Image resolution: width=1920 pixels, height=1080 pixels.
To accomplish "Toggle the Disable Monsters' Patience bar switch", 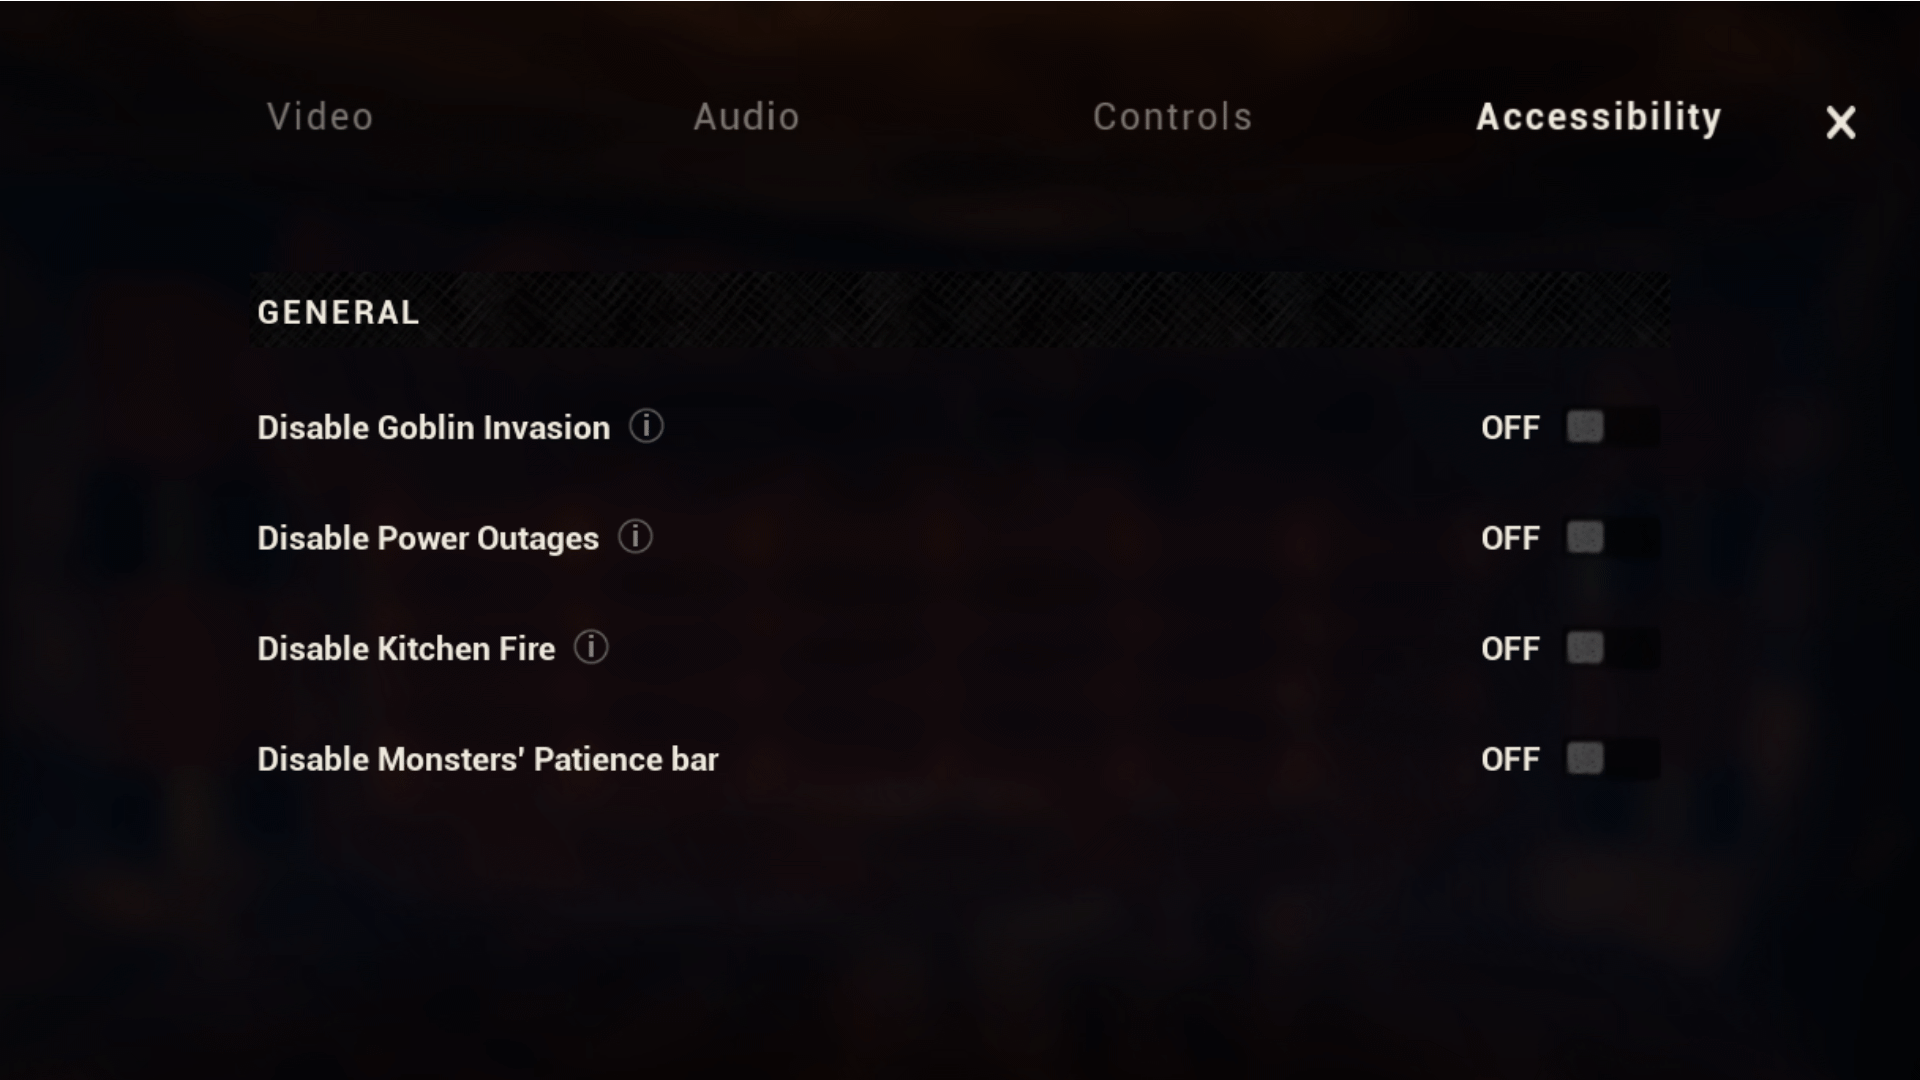I will [x=1611, y=759].
